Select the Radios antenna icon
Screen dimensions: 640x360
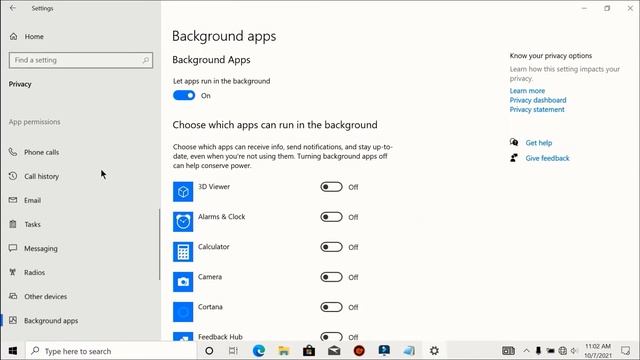pyautogui.click(x=13, y=272)
